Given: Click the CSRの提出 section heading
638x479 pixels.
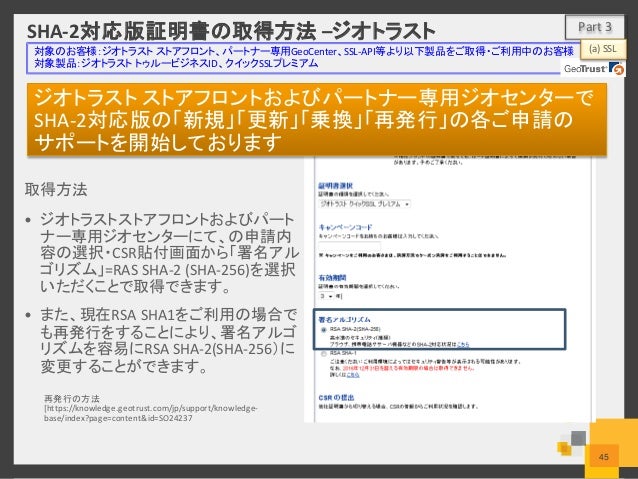Looking at the screenshot, I should tap(336, 397).
